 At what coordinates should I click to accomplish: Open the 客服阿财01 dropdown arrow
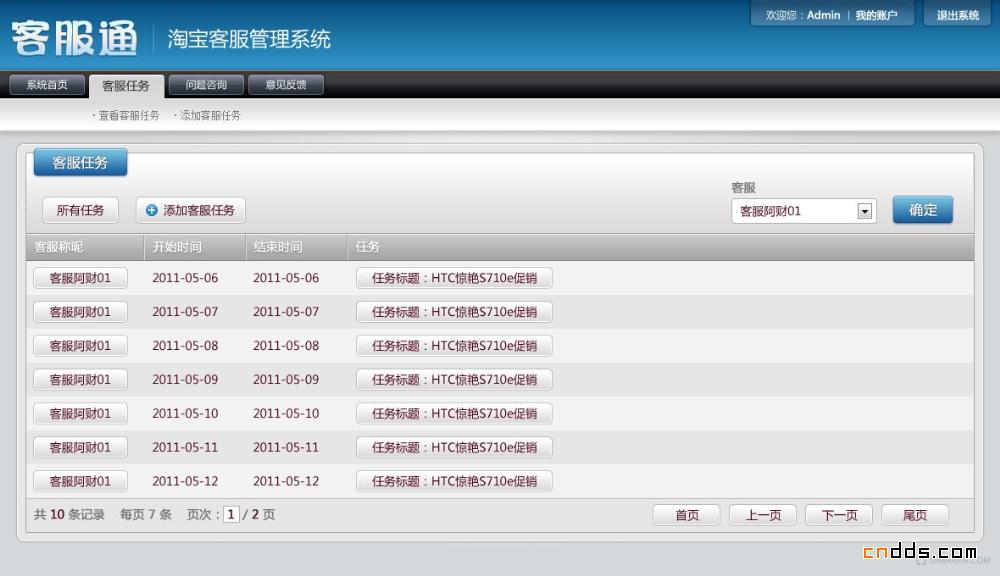[x=864, y=211]
